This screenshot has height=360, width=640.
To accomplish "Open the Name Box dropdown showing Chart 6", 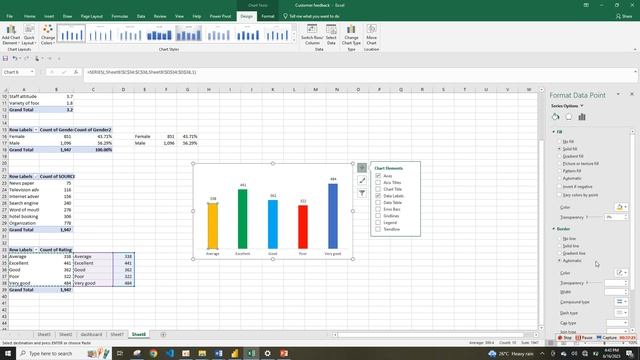I will pyautogui.click(x=32, y=72).
